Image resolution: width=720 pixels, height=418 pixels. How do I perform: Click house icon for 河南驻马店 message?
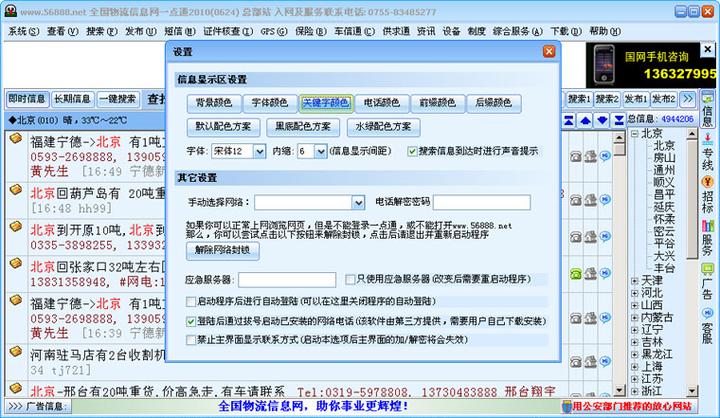click(591, 362)
